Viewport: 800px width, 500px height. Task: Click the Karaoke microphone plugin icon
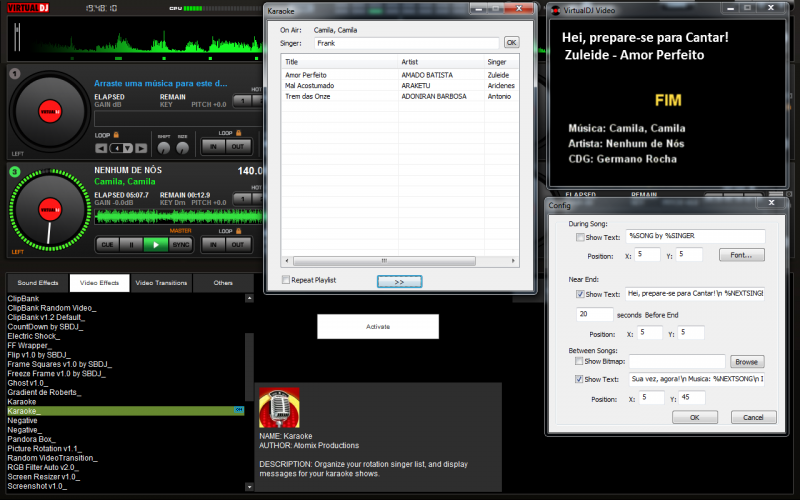(279, 408)
